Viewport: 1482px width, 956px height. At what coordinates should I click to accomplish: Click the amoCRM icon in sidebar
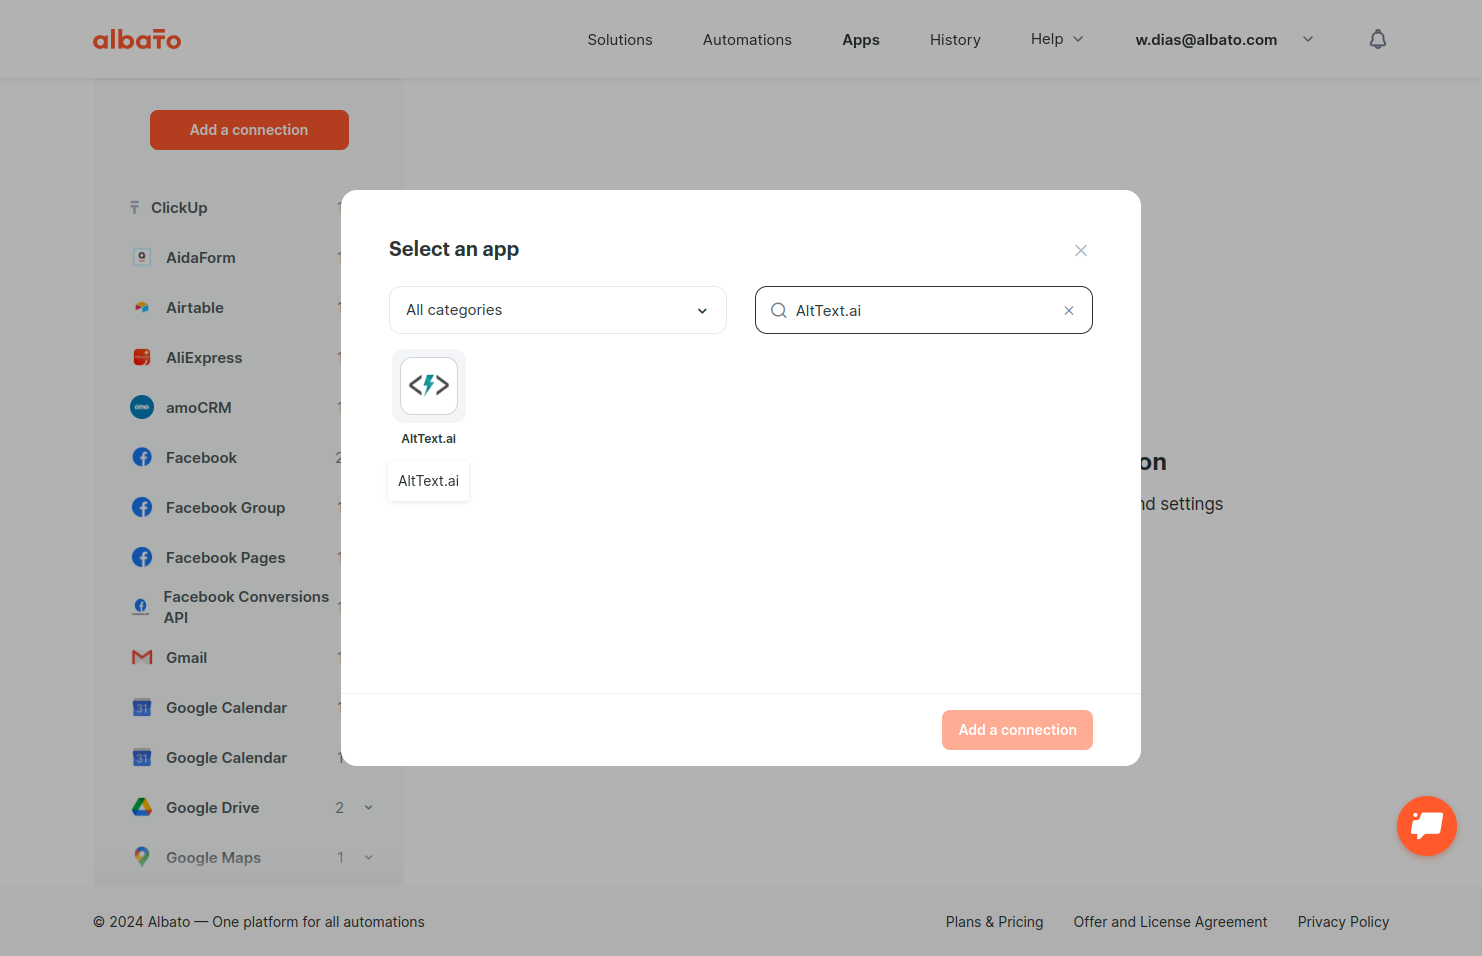(142, 407)
